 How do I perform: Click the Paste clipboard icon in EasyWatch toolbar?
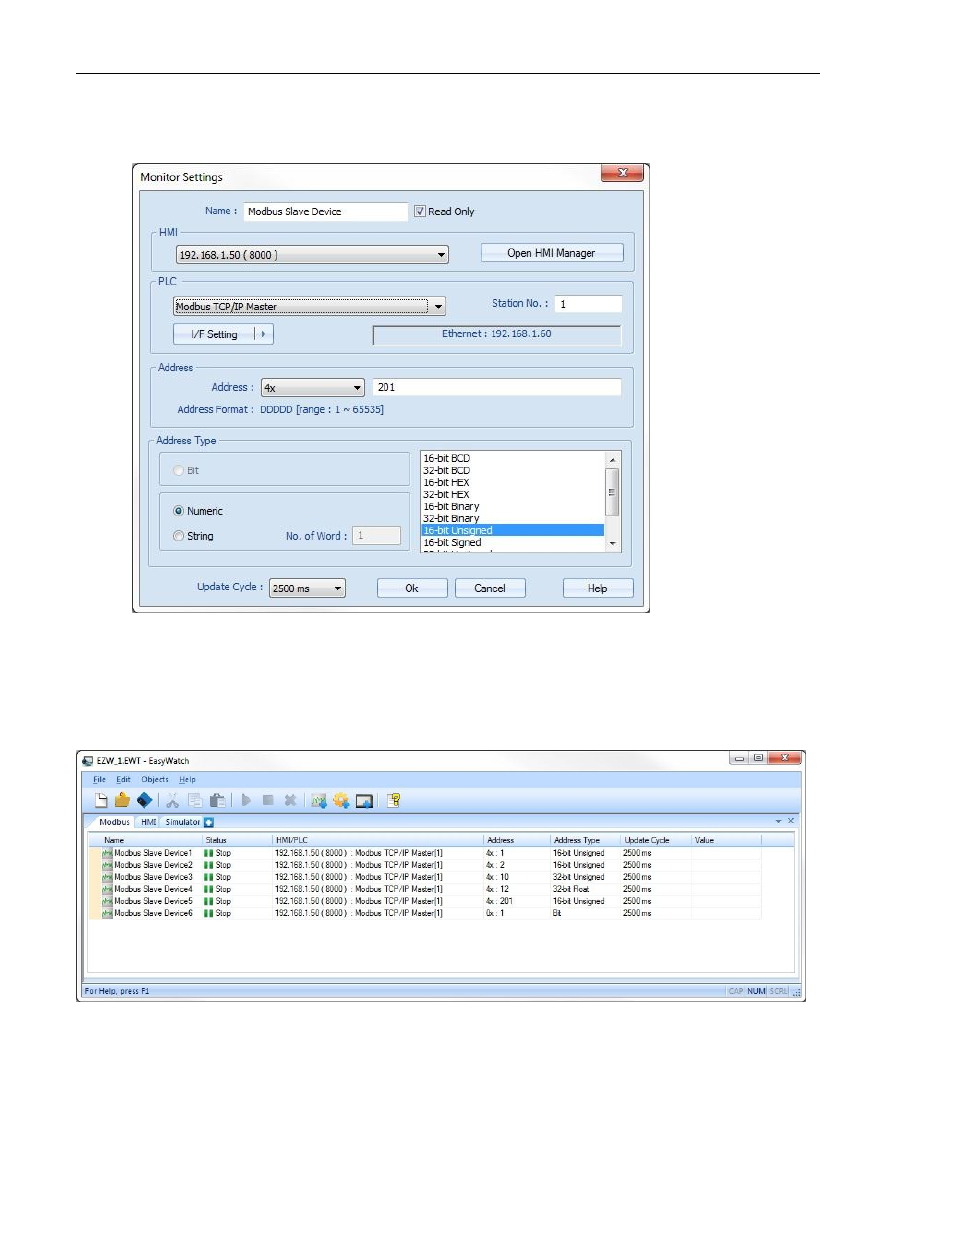click(217, 800)
